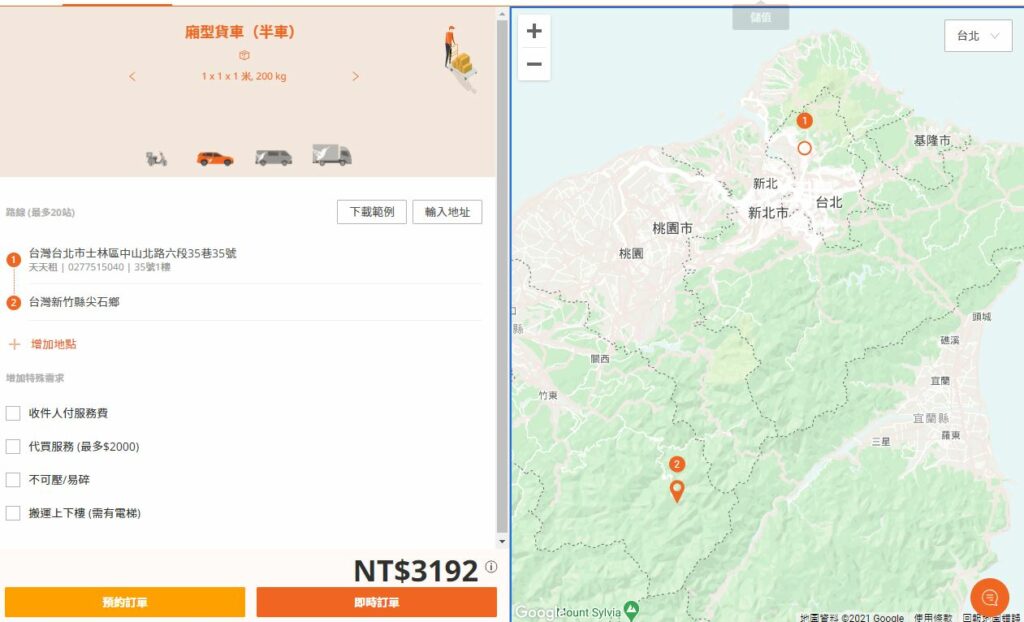Viewport: 1024px width, 622px height.
Task: Zoom in on the map
Action: pos(534,31)
